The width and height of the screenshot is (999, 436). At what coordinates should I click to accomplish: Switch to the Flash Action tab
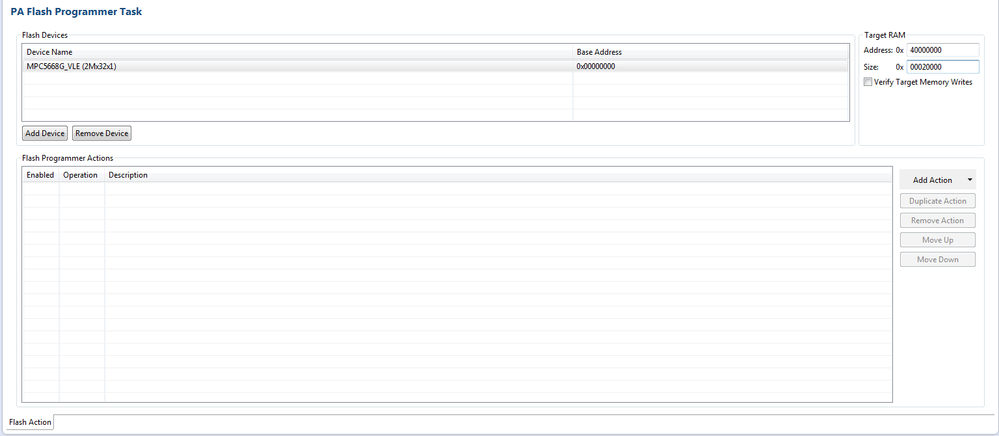point(30,422)
